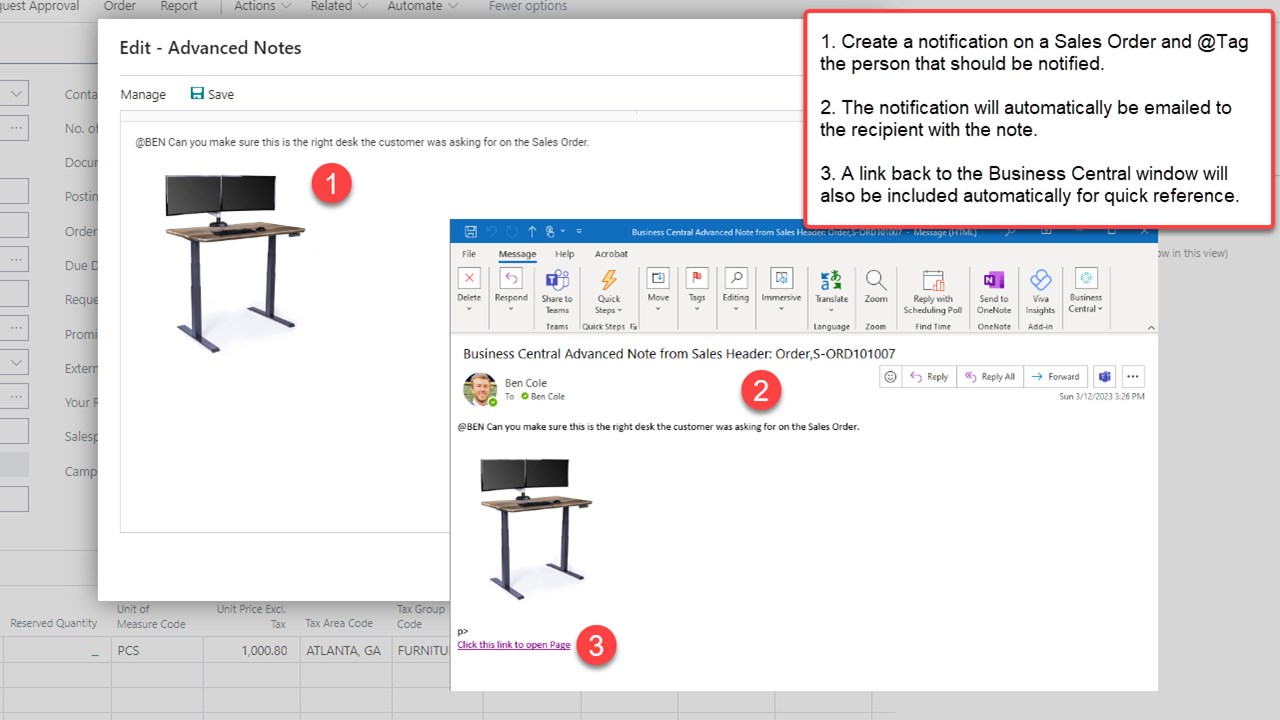Click the 'Click this link to open Page' link
This screenshot has height=720, width=1280.
point(514,645)
